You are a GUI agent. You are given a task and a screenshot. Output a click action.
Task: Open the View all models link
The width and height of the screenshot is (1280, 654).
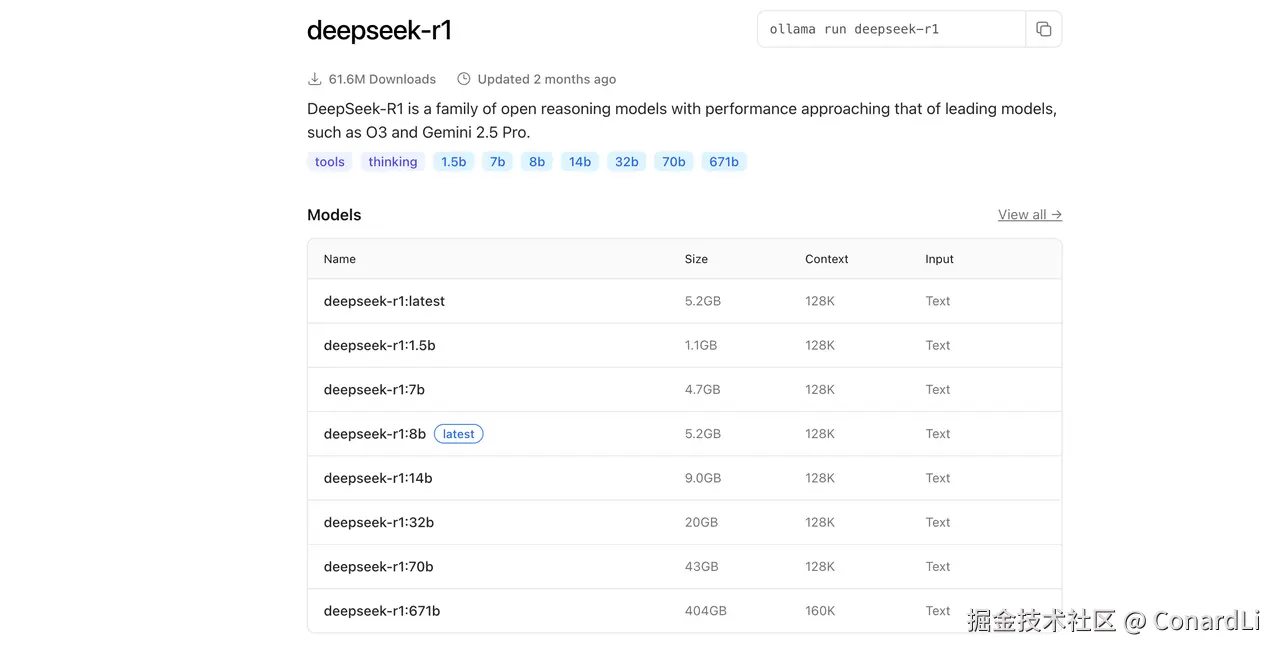coord(1029,215)
